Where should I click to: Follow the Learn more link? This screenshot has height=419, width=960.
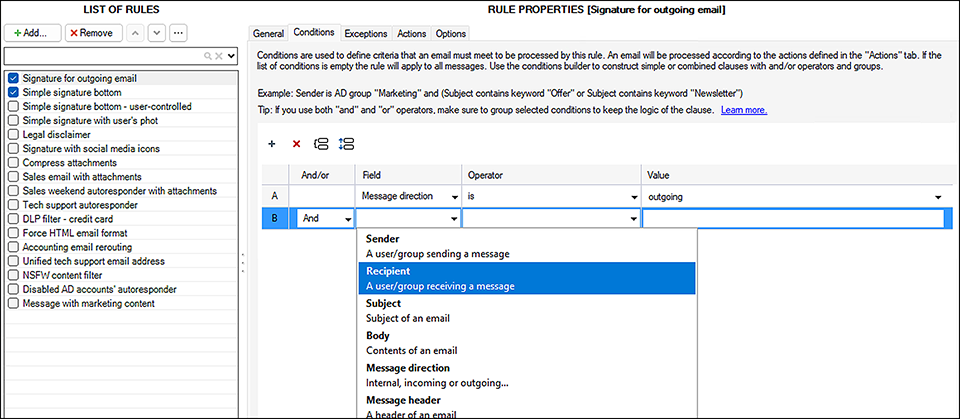tap(744, 110)
